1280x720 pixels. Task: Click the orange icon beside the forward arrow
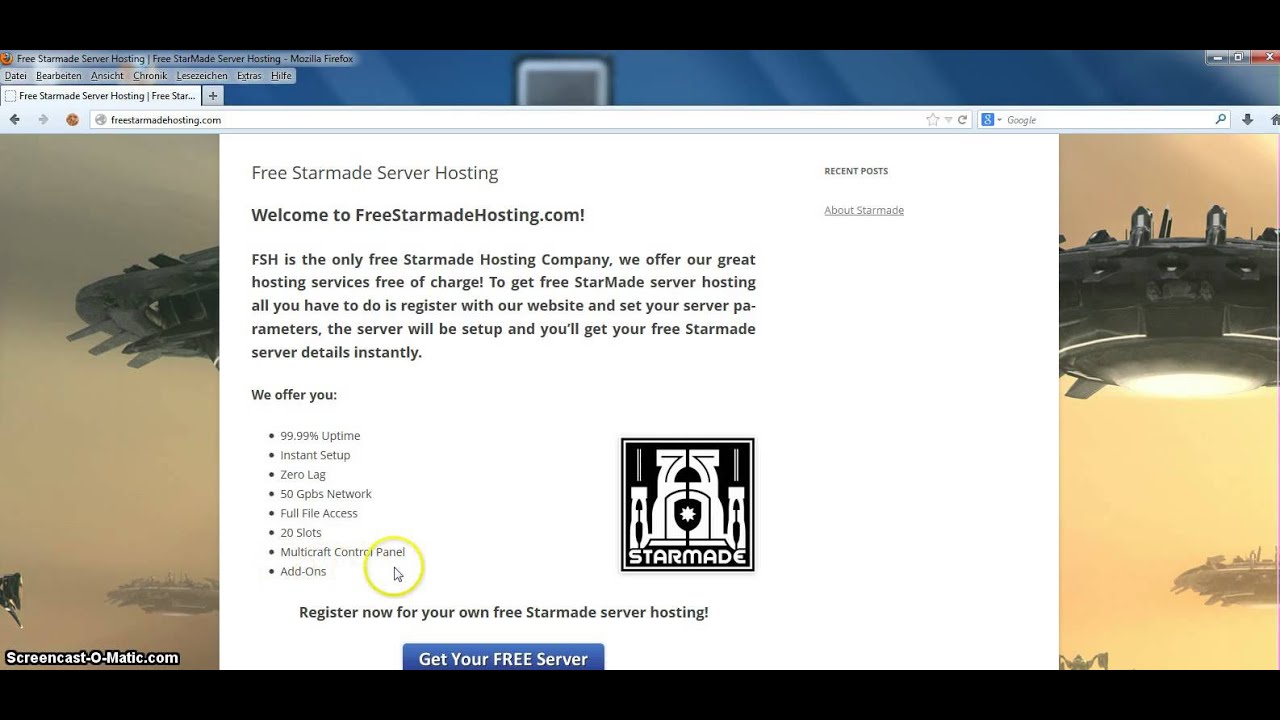pos(72,119)
